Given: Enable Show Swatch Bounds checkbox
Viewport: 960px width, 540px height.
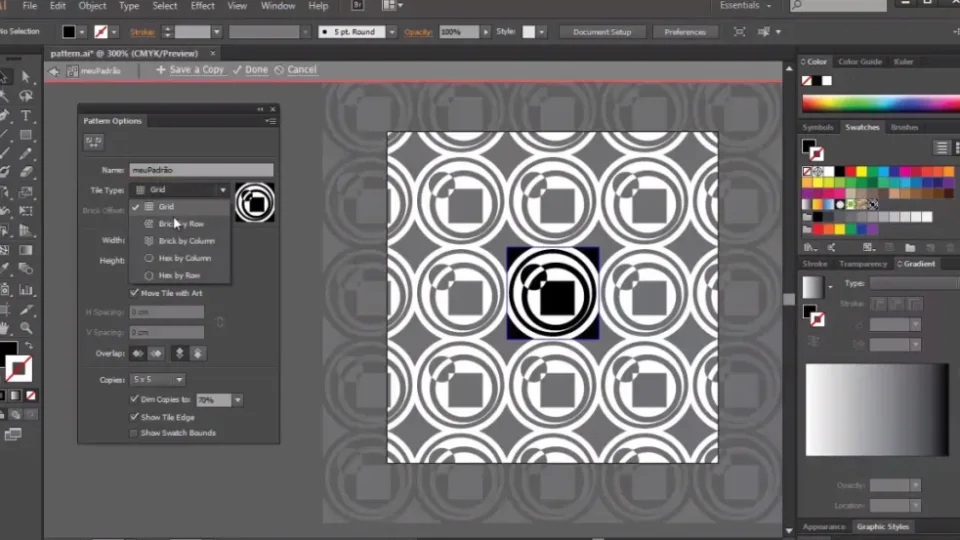Looking at the screenshot, I should click(134, 433).
